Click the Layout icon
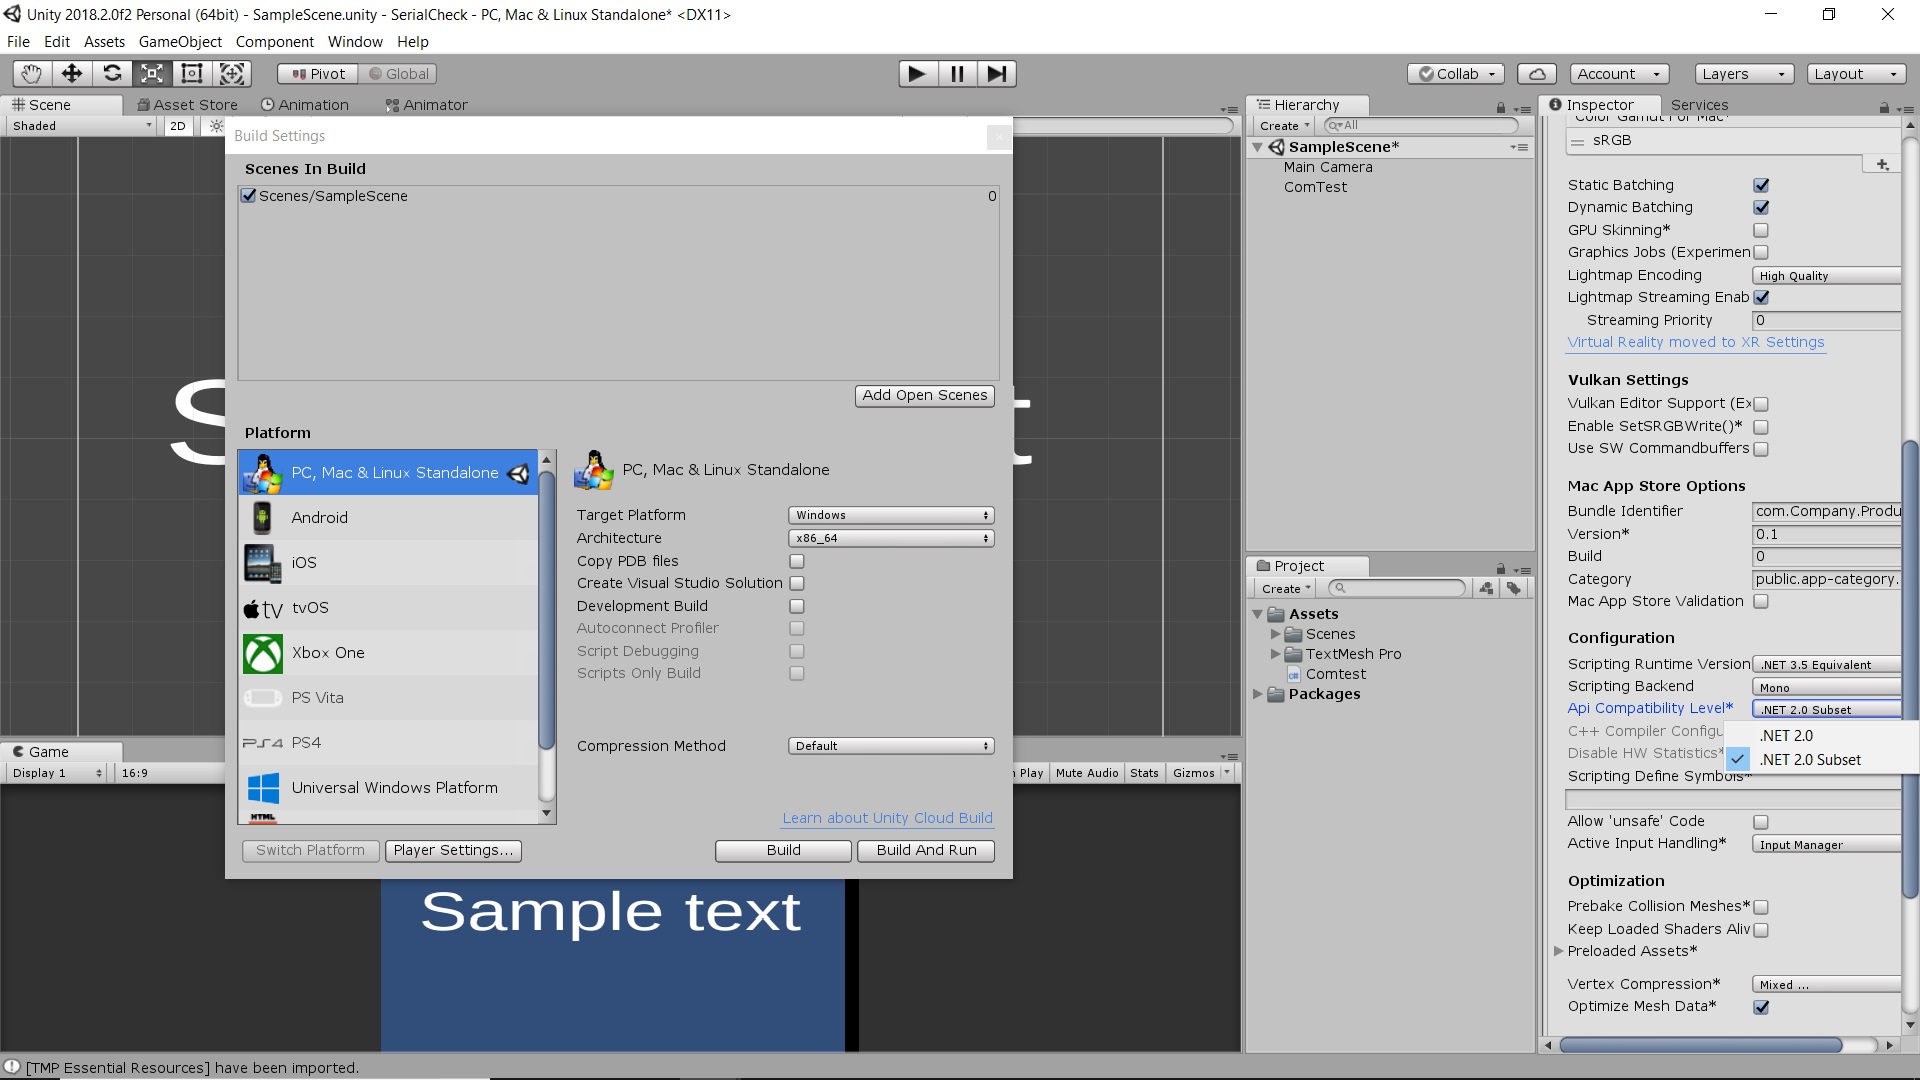 pyautogui.click(x=1855, y=73)
